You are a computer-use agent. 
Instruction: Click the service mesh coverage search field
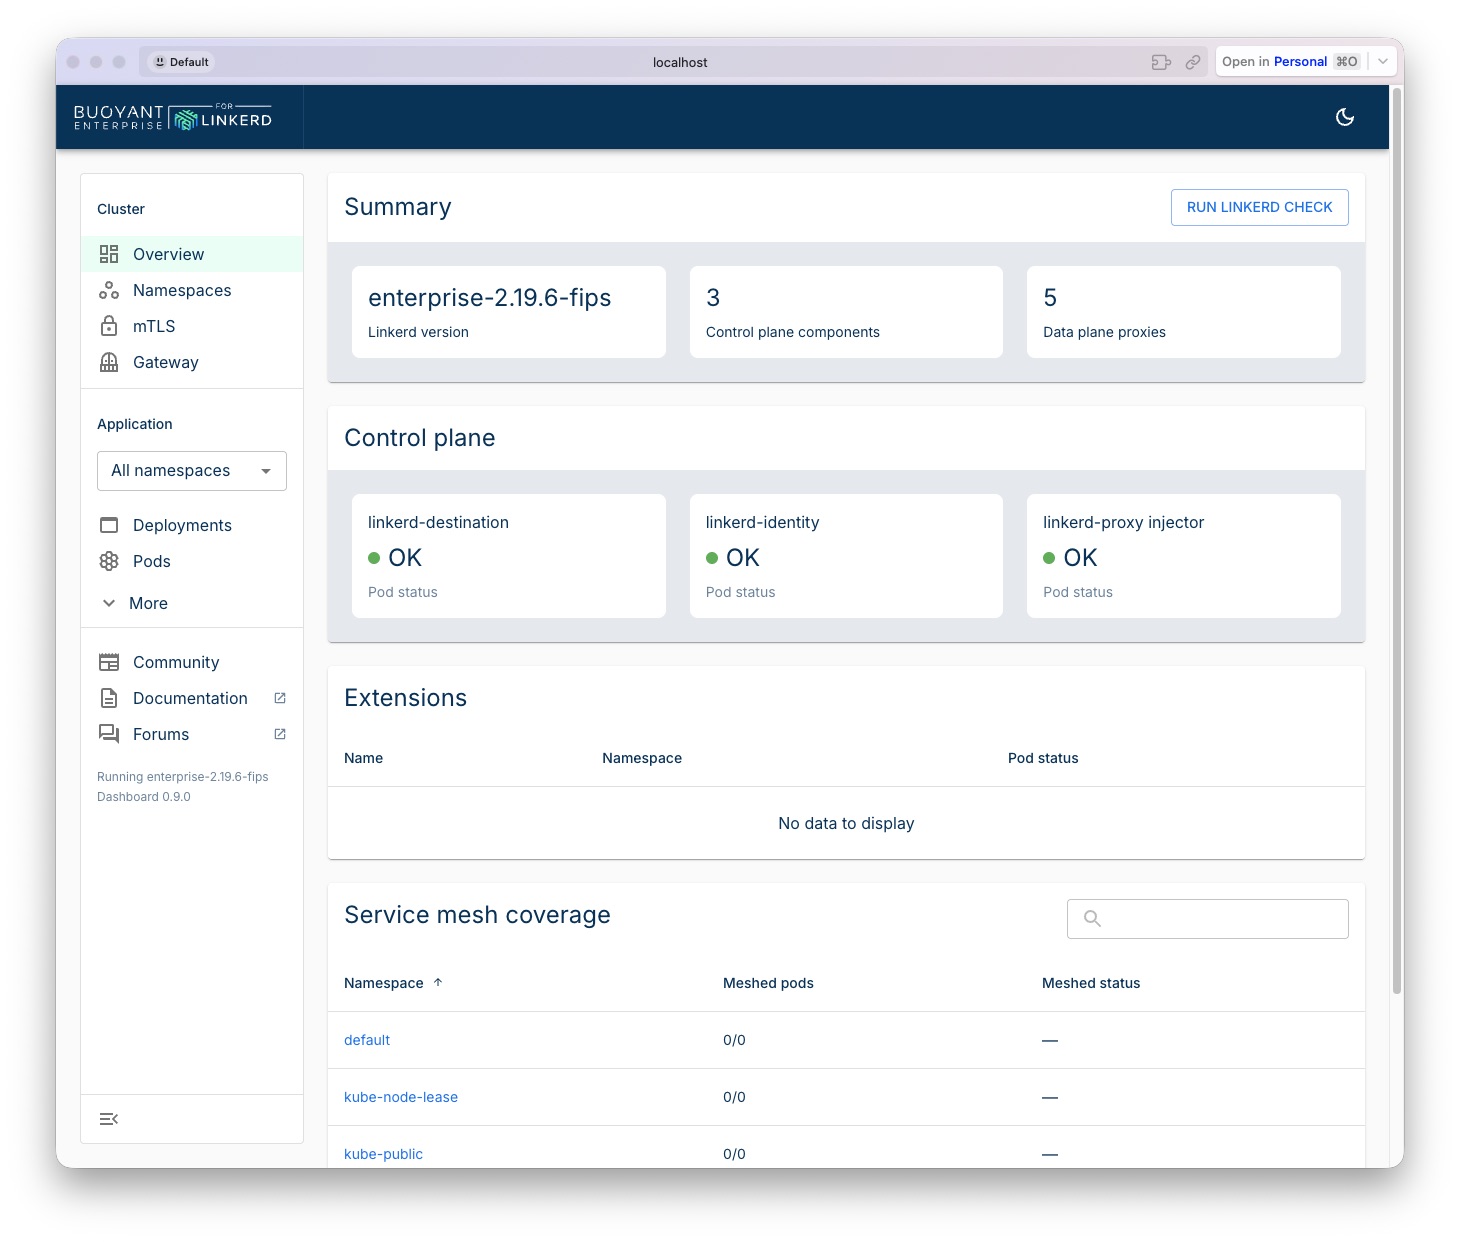point(1207,918)
